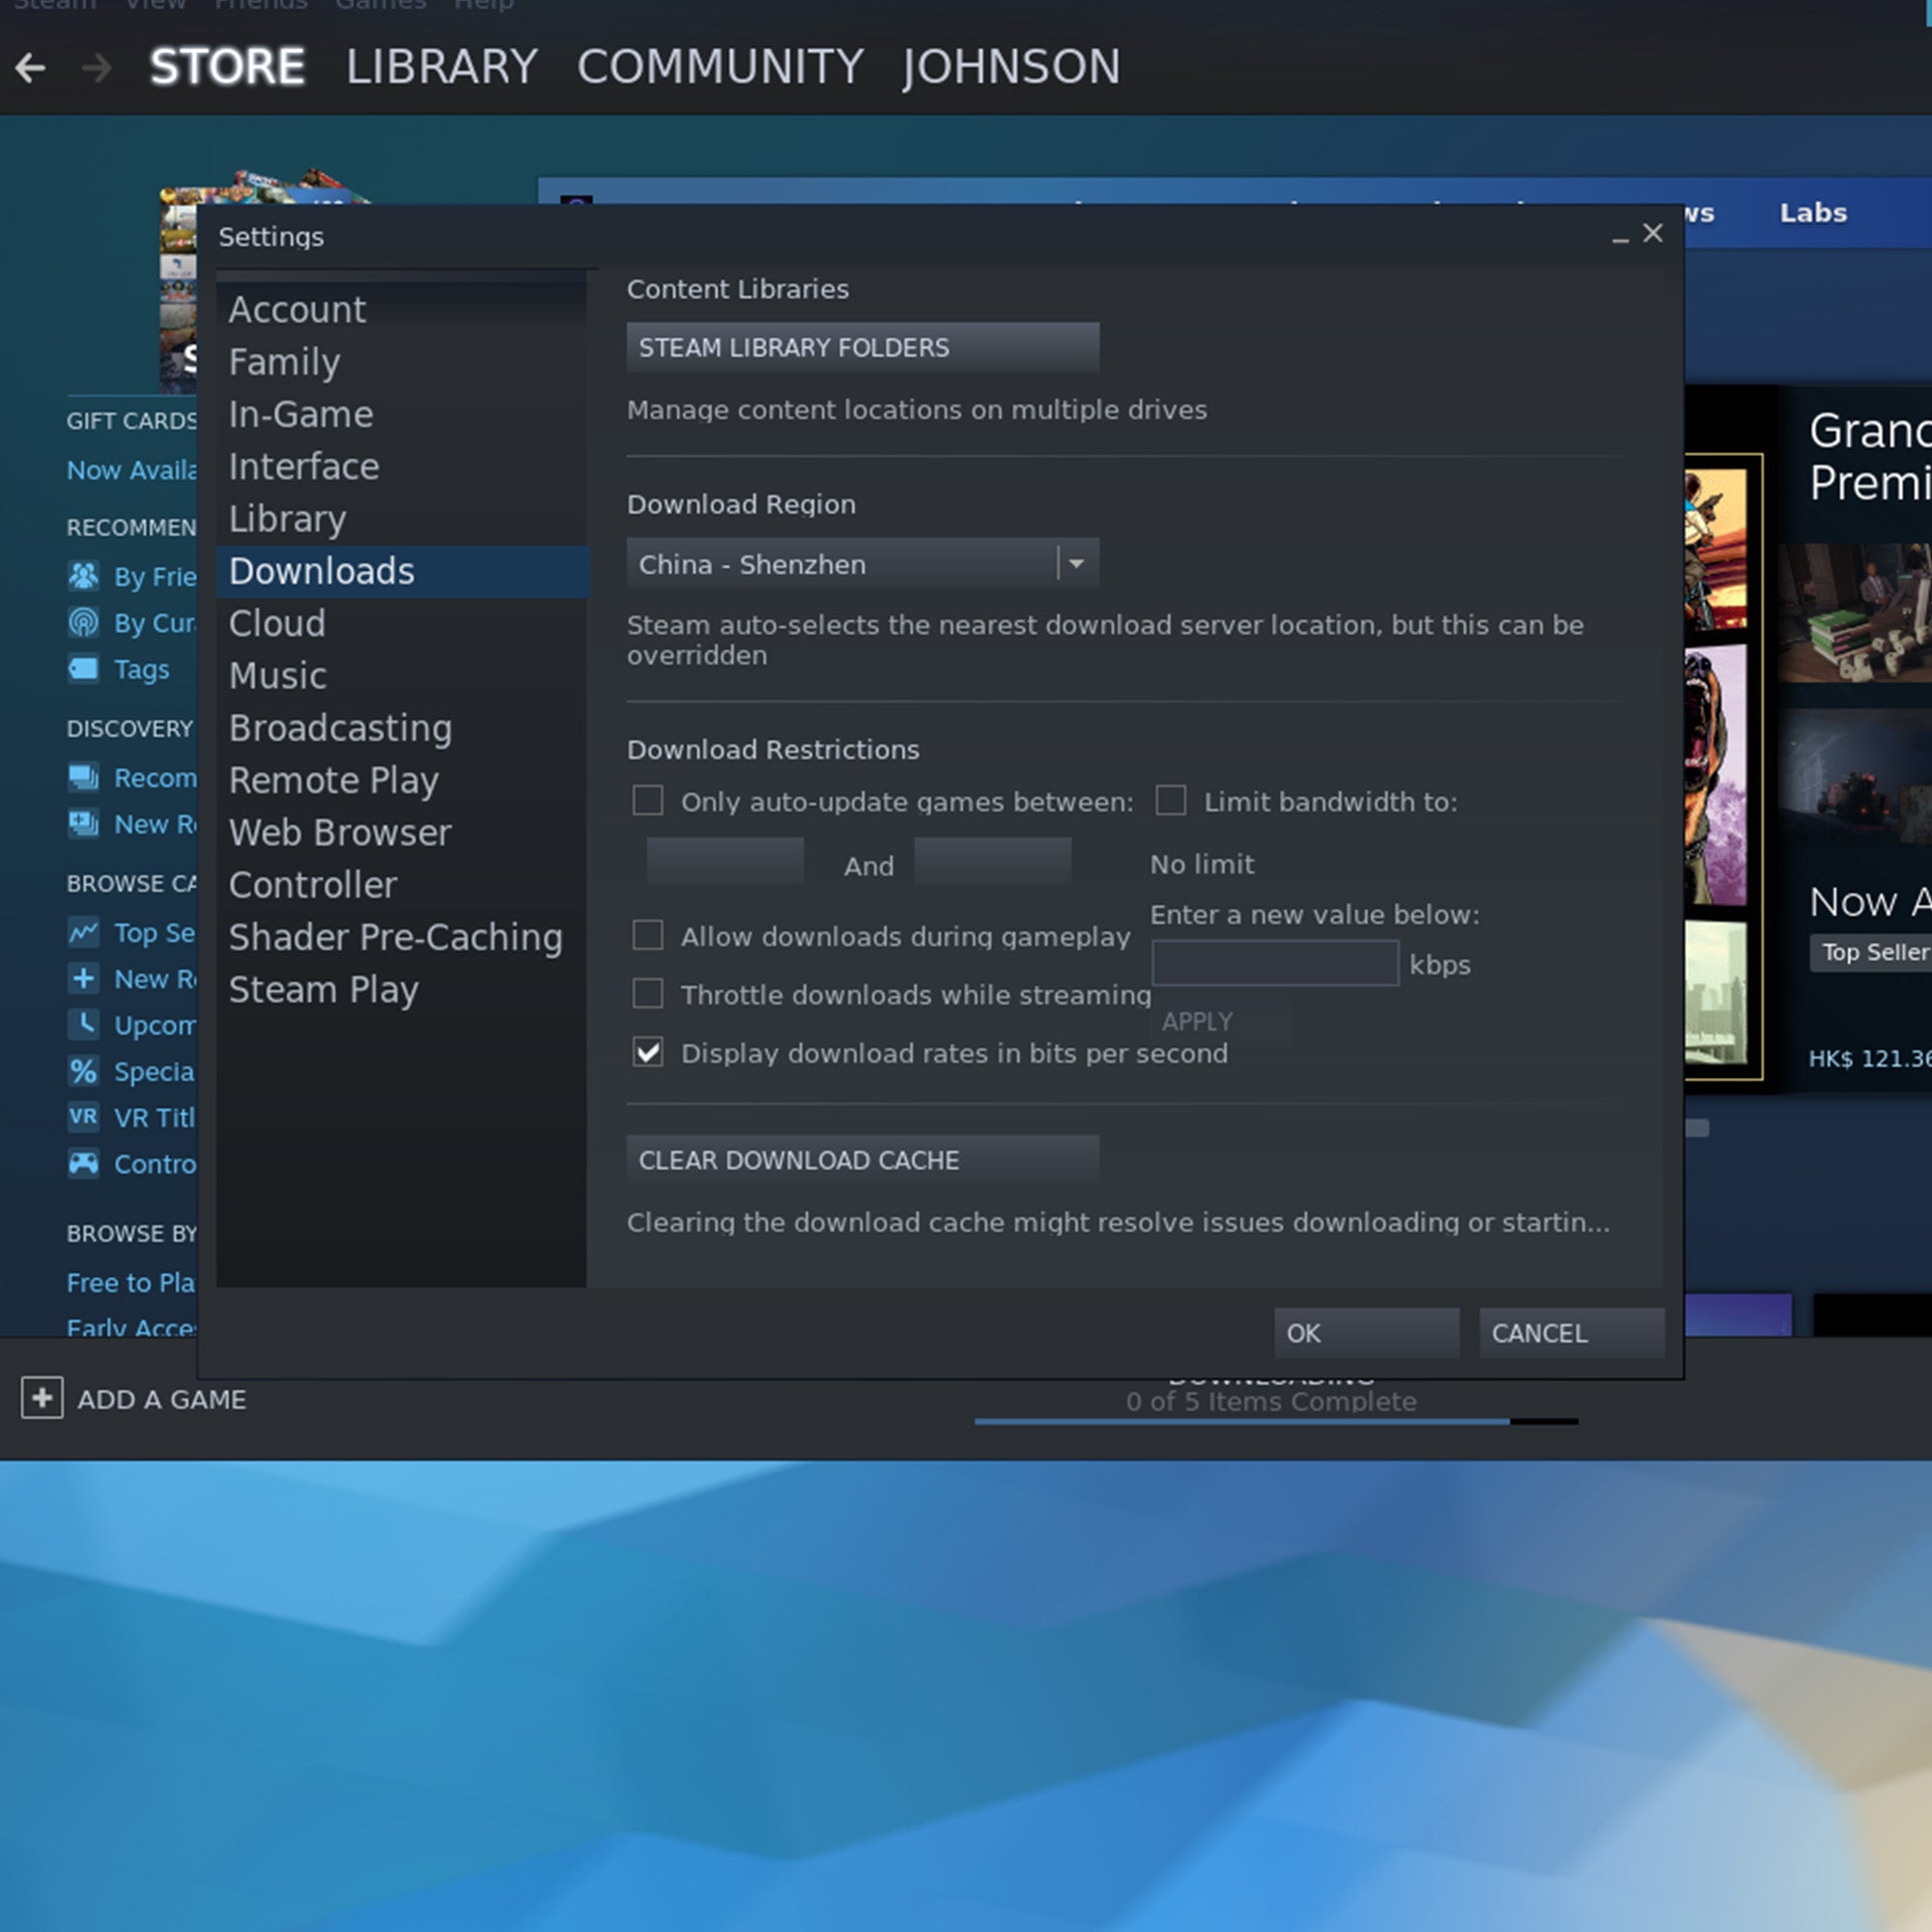Click the Apply bandwidth button

[x=1221, y=1021]
